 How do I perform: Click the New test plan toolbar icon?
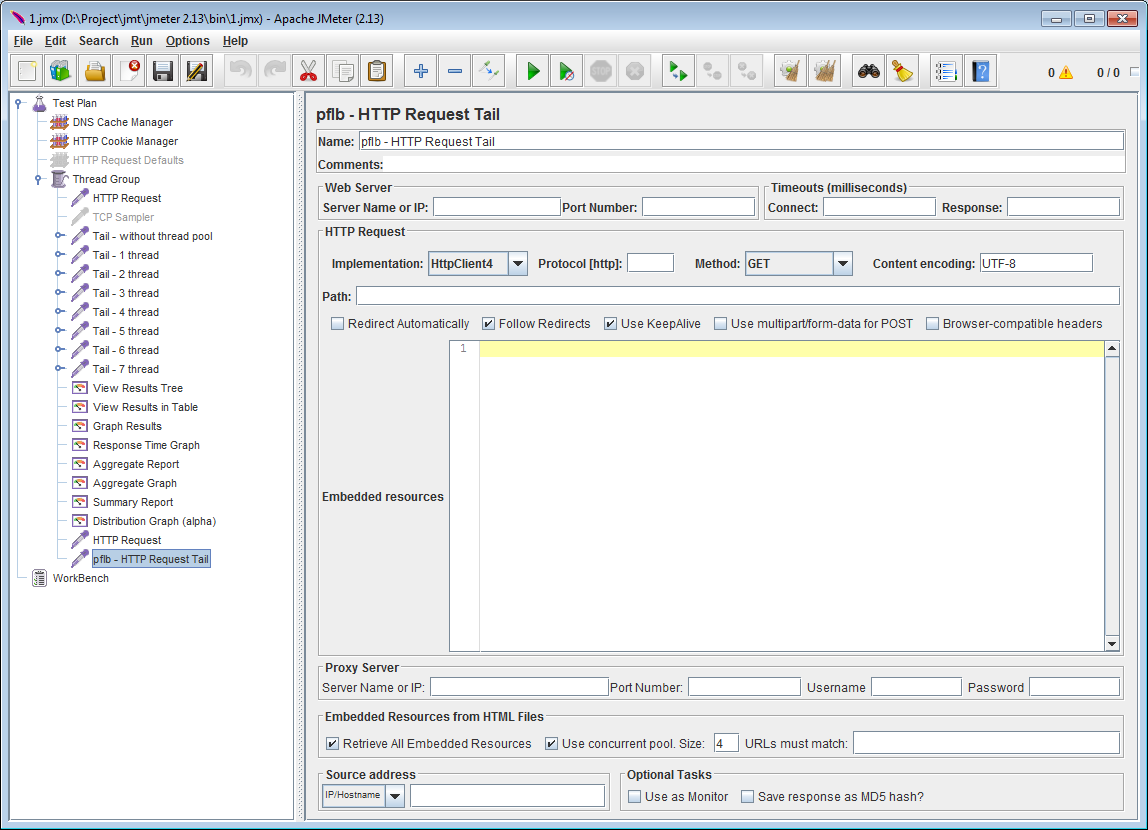[x=27, y=71]
